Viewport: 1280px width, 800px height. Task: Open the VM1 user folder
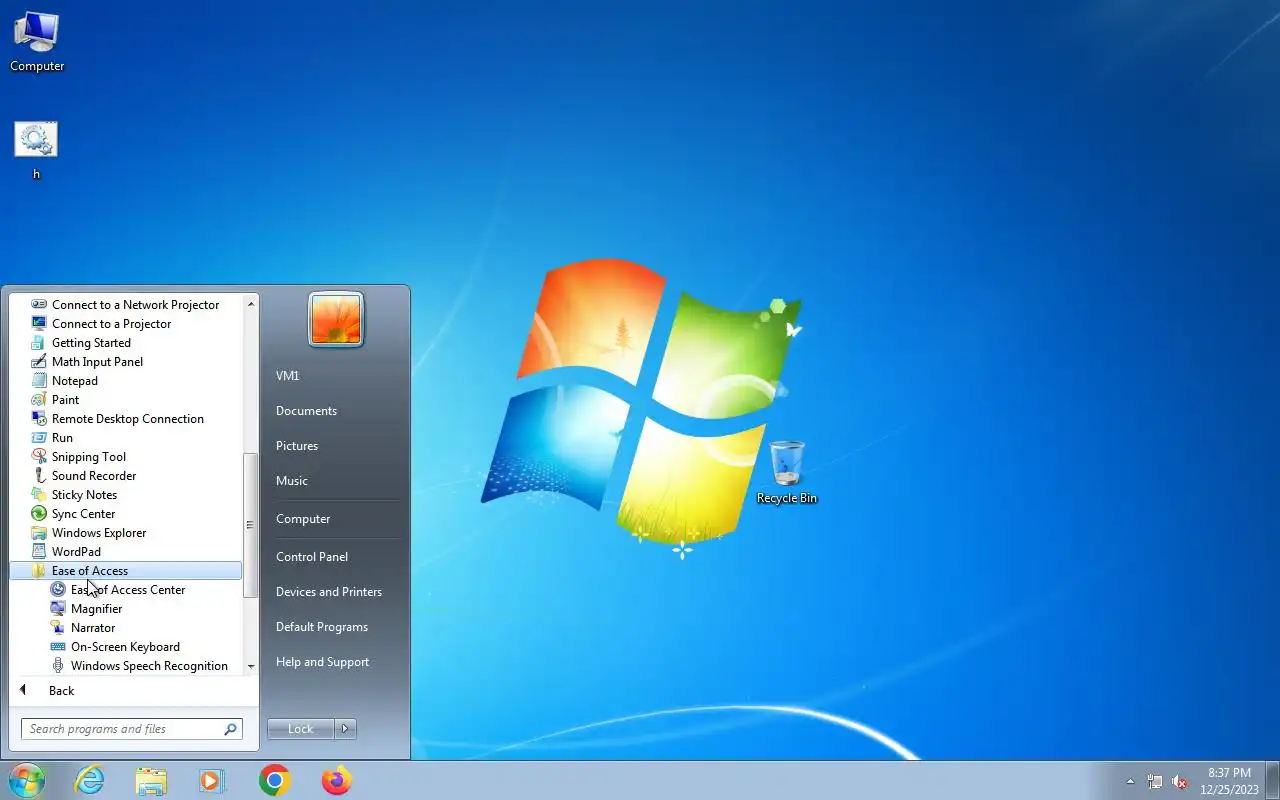[x=335, y=376]
